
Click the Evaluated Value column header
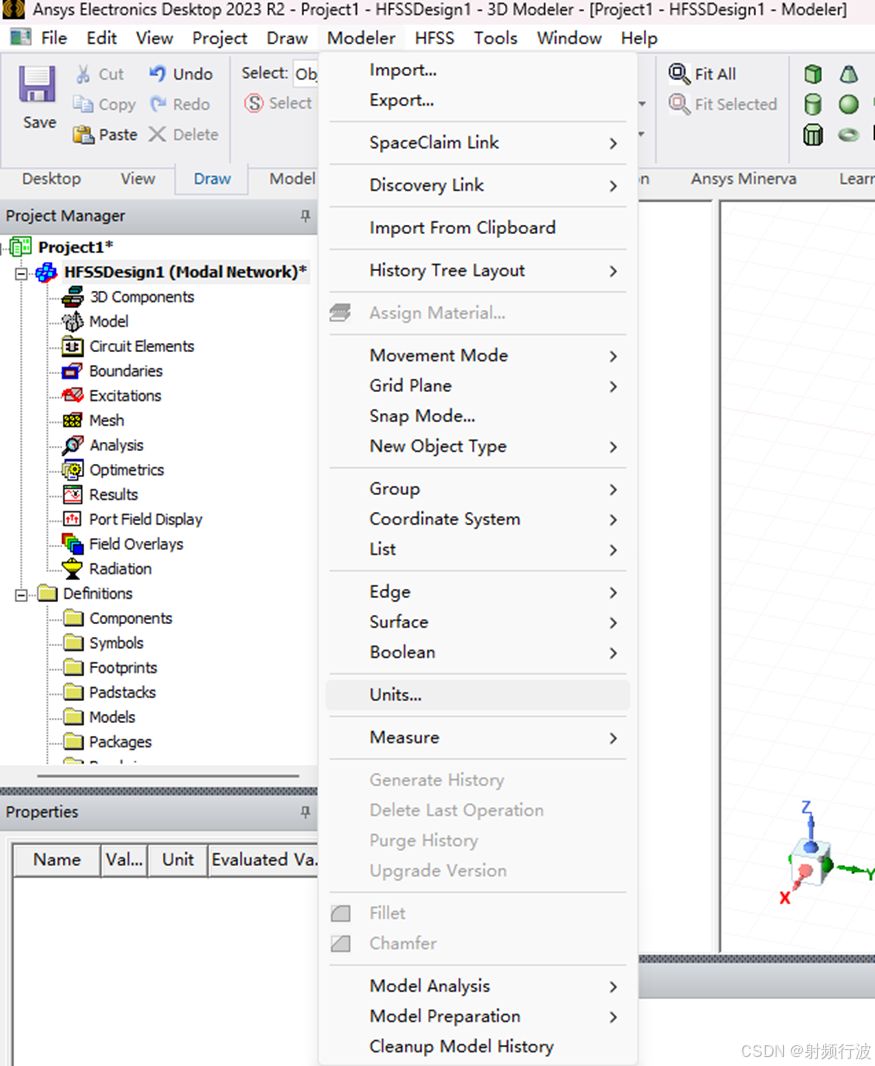click(x=263, y=860)
